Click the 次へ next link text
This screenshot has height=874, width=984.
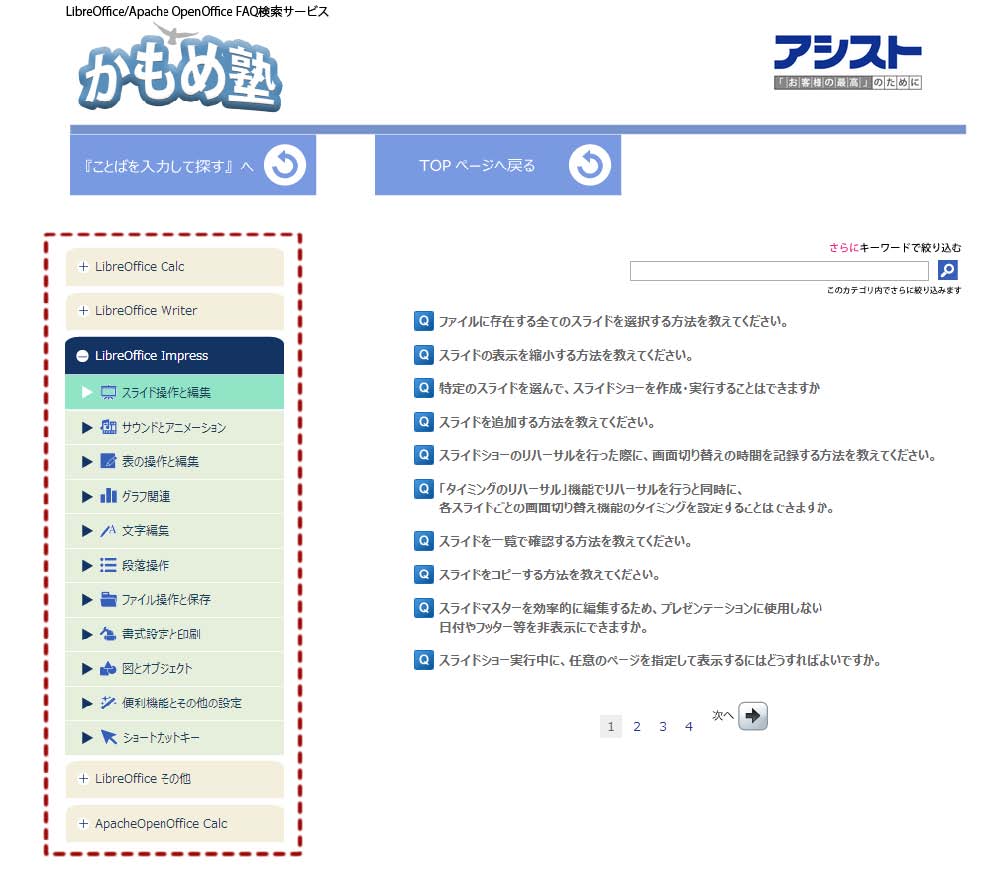722,715
